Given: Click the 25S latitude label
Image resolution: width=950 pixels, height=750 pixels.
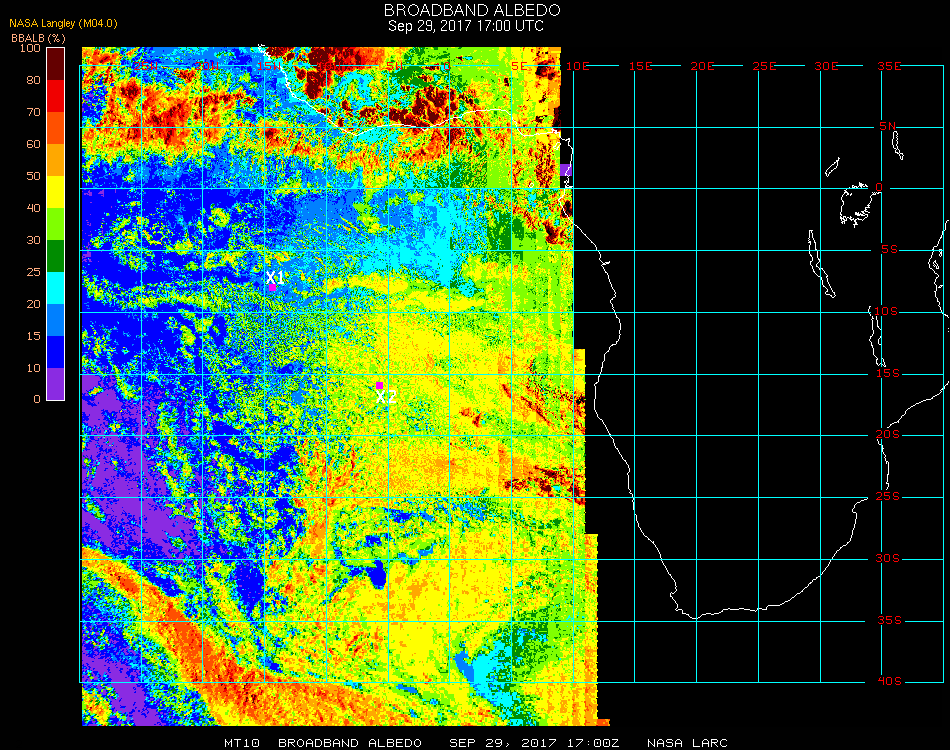Looking at the screenshot, I should [x=888, y=497].
